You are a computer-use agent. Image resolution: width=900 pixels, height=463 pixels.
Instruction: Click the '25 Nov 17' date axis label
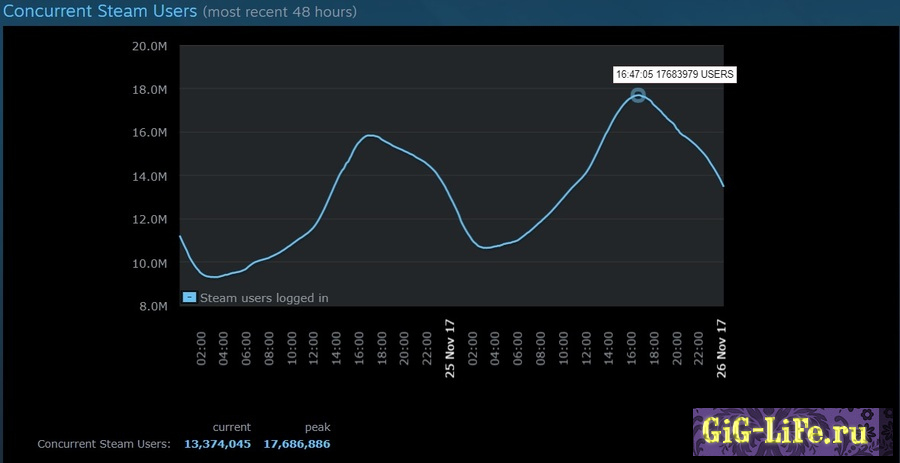coord(450,347)
